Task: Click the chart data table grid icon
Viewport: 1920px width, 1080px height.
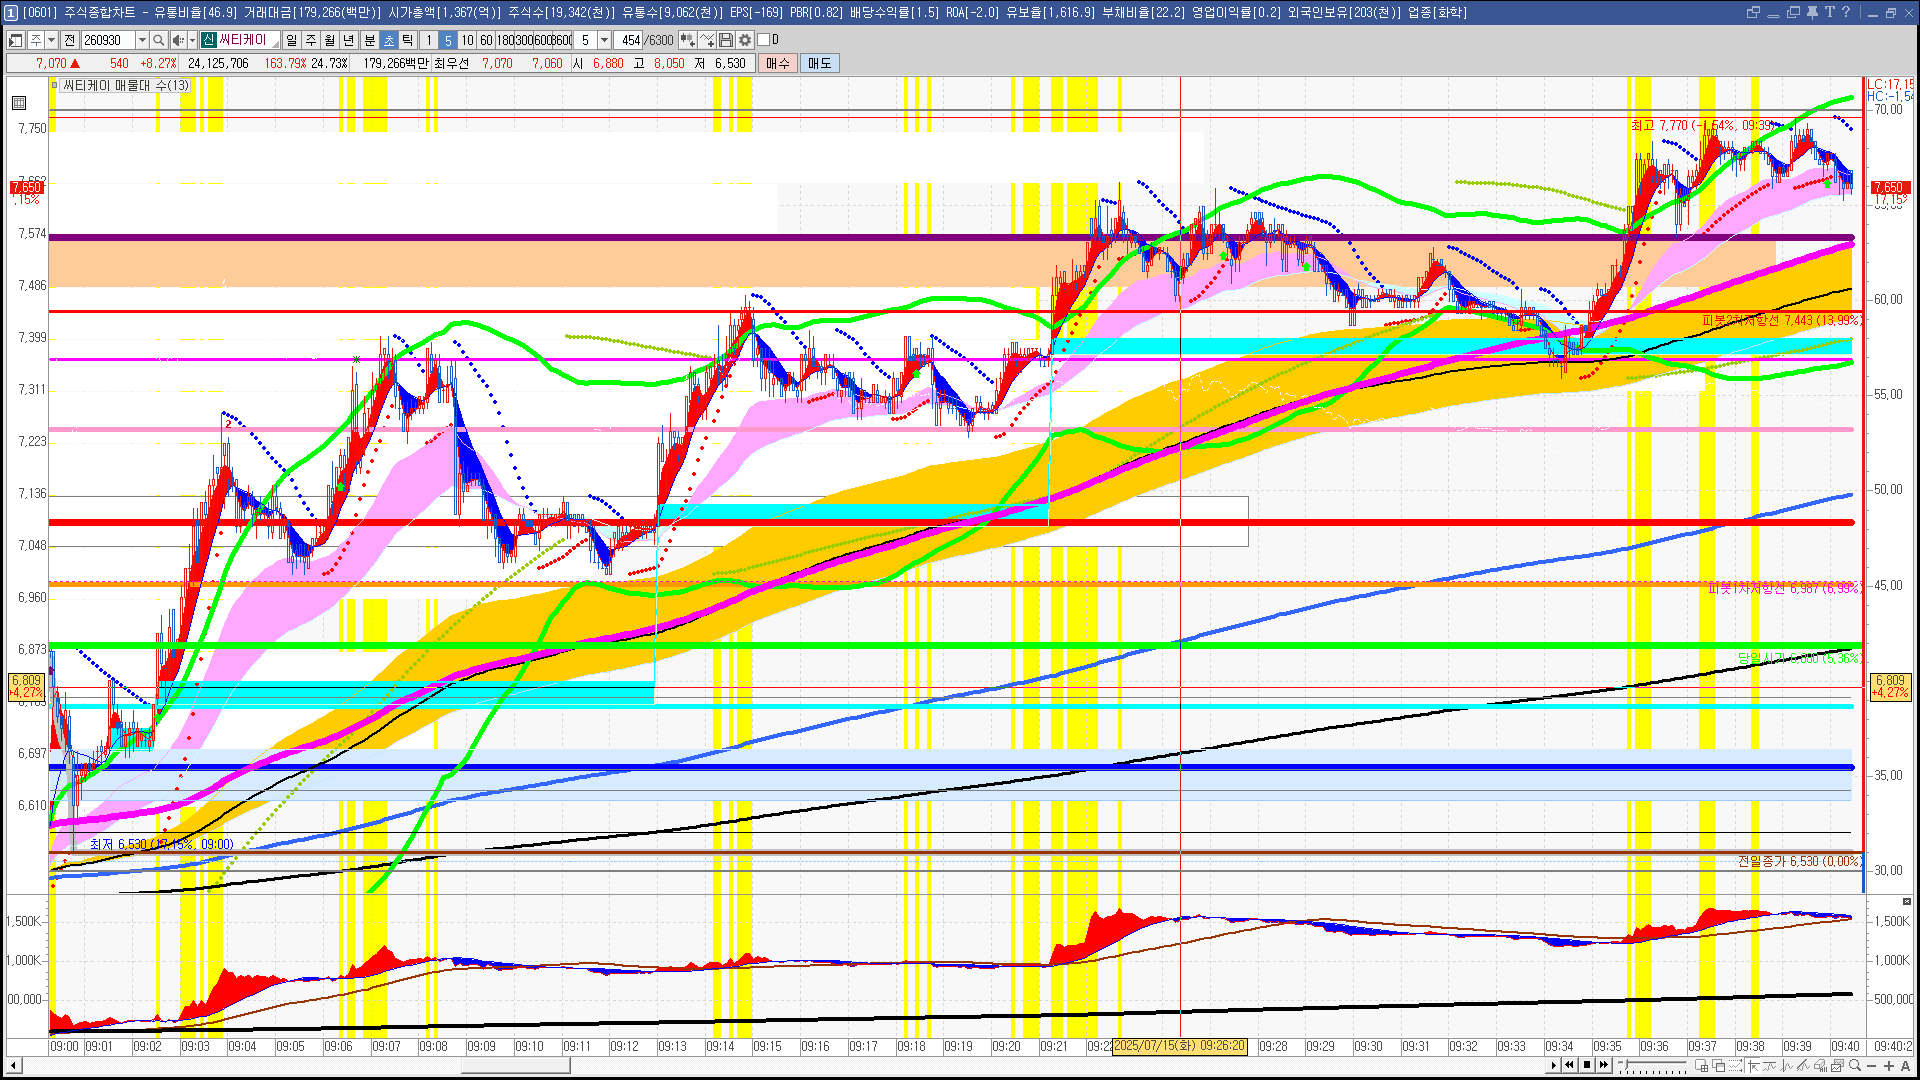Action: pyautogui.click(x=19, y=103)
